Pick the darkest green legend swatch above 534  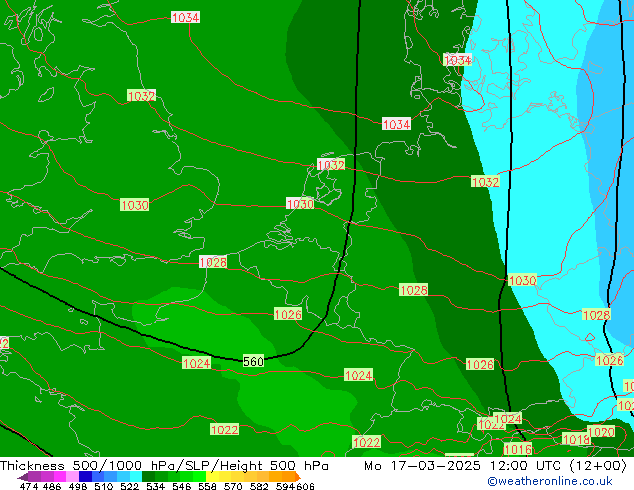pos(148,477)
